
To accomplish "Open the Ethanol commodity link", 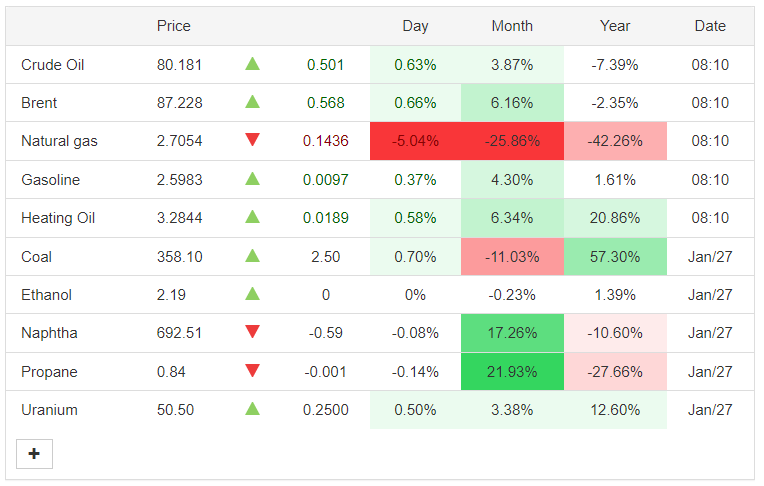I will point(46,295).
